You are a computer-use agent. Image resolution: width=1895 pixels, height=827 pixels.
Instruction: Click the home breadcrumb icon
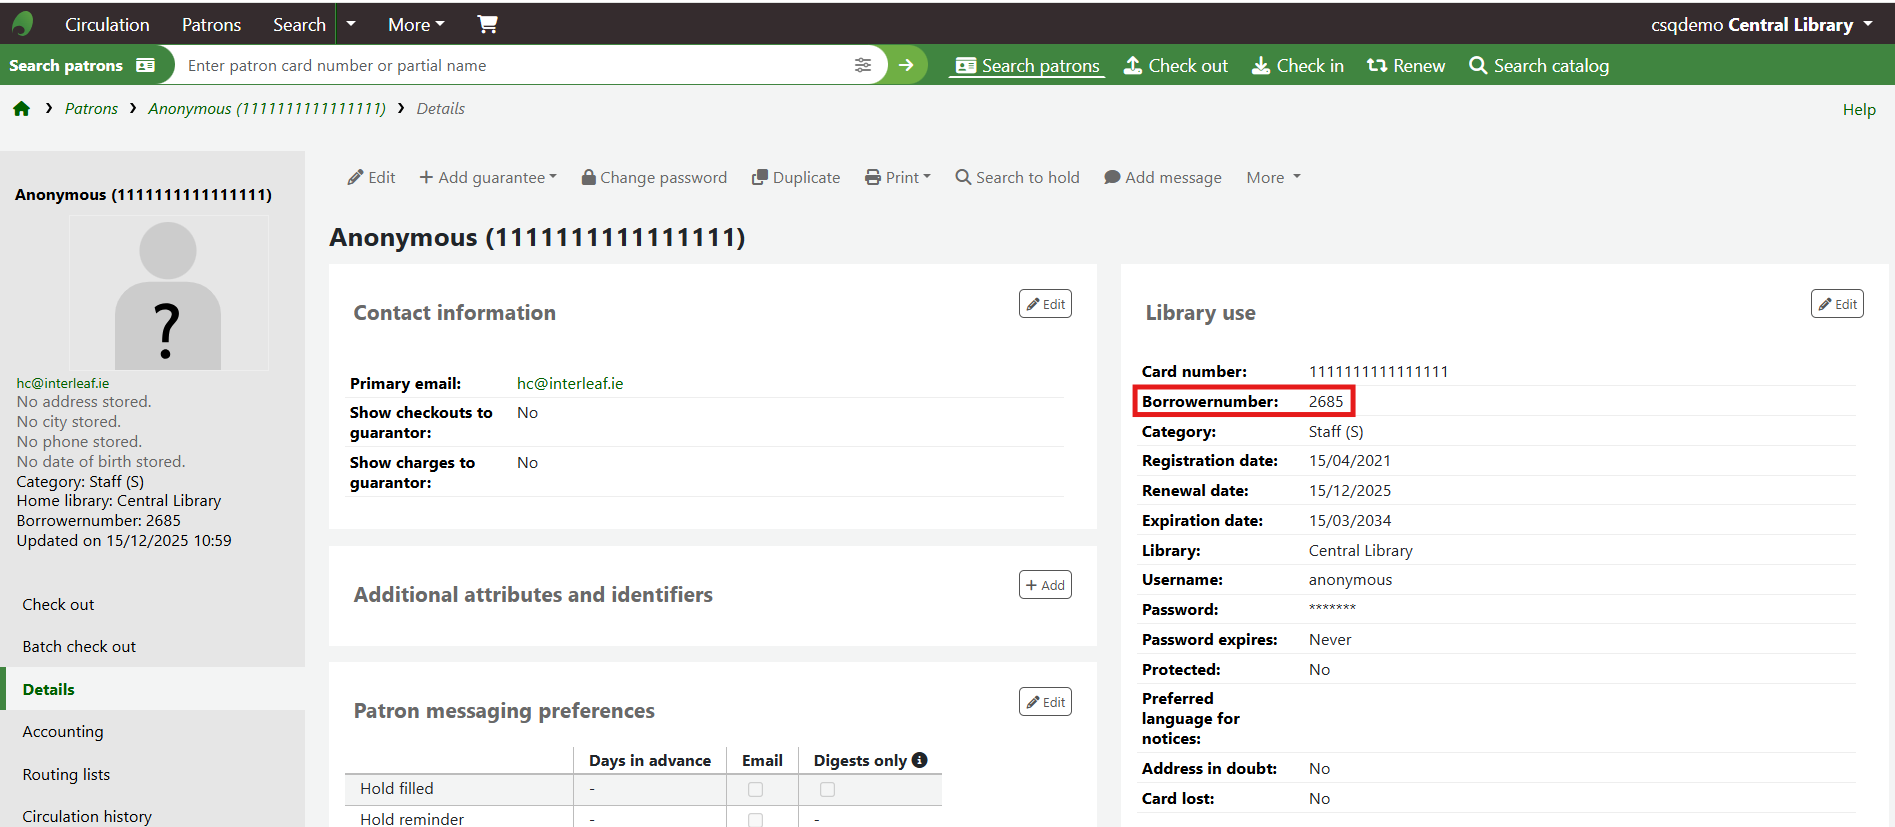click(21, 109)
